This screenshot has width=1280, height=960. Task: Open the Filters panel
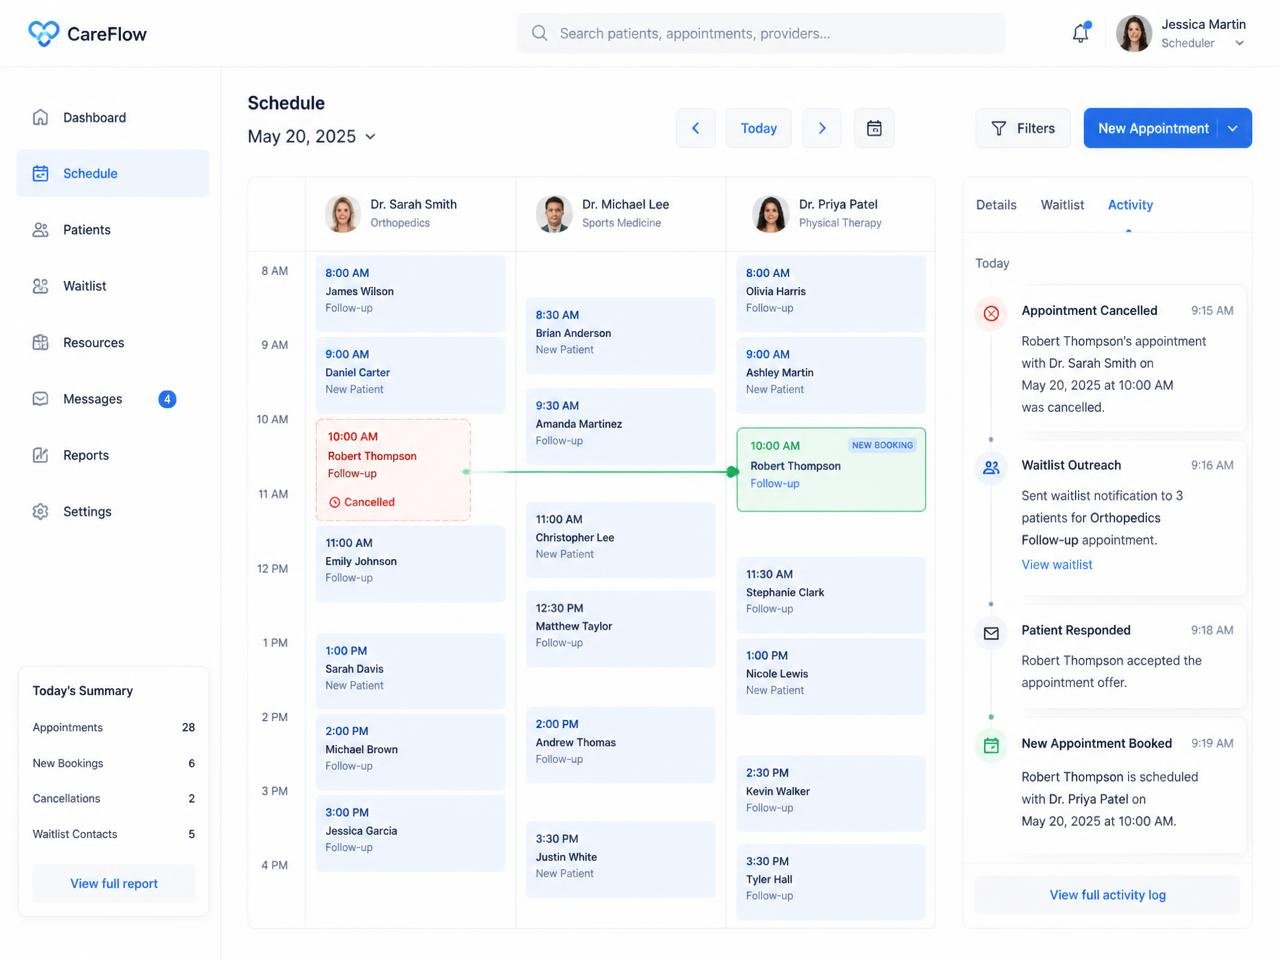tap(1023, 128)
